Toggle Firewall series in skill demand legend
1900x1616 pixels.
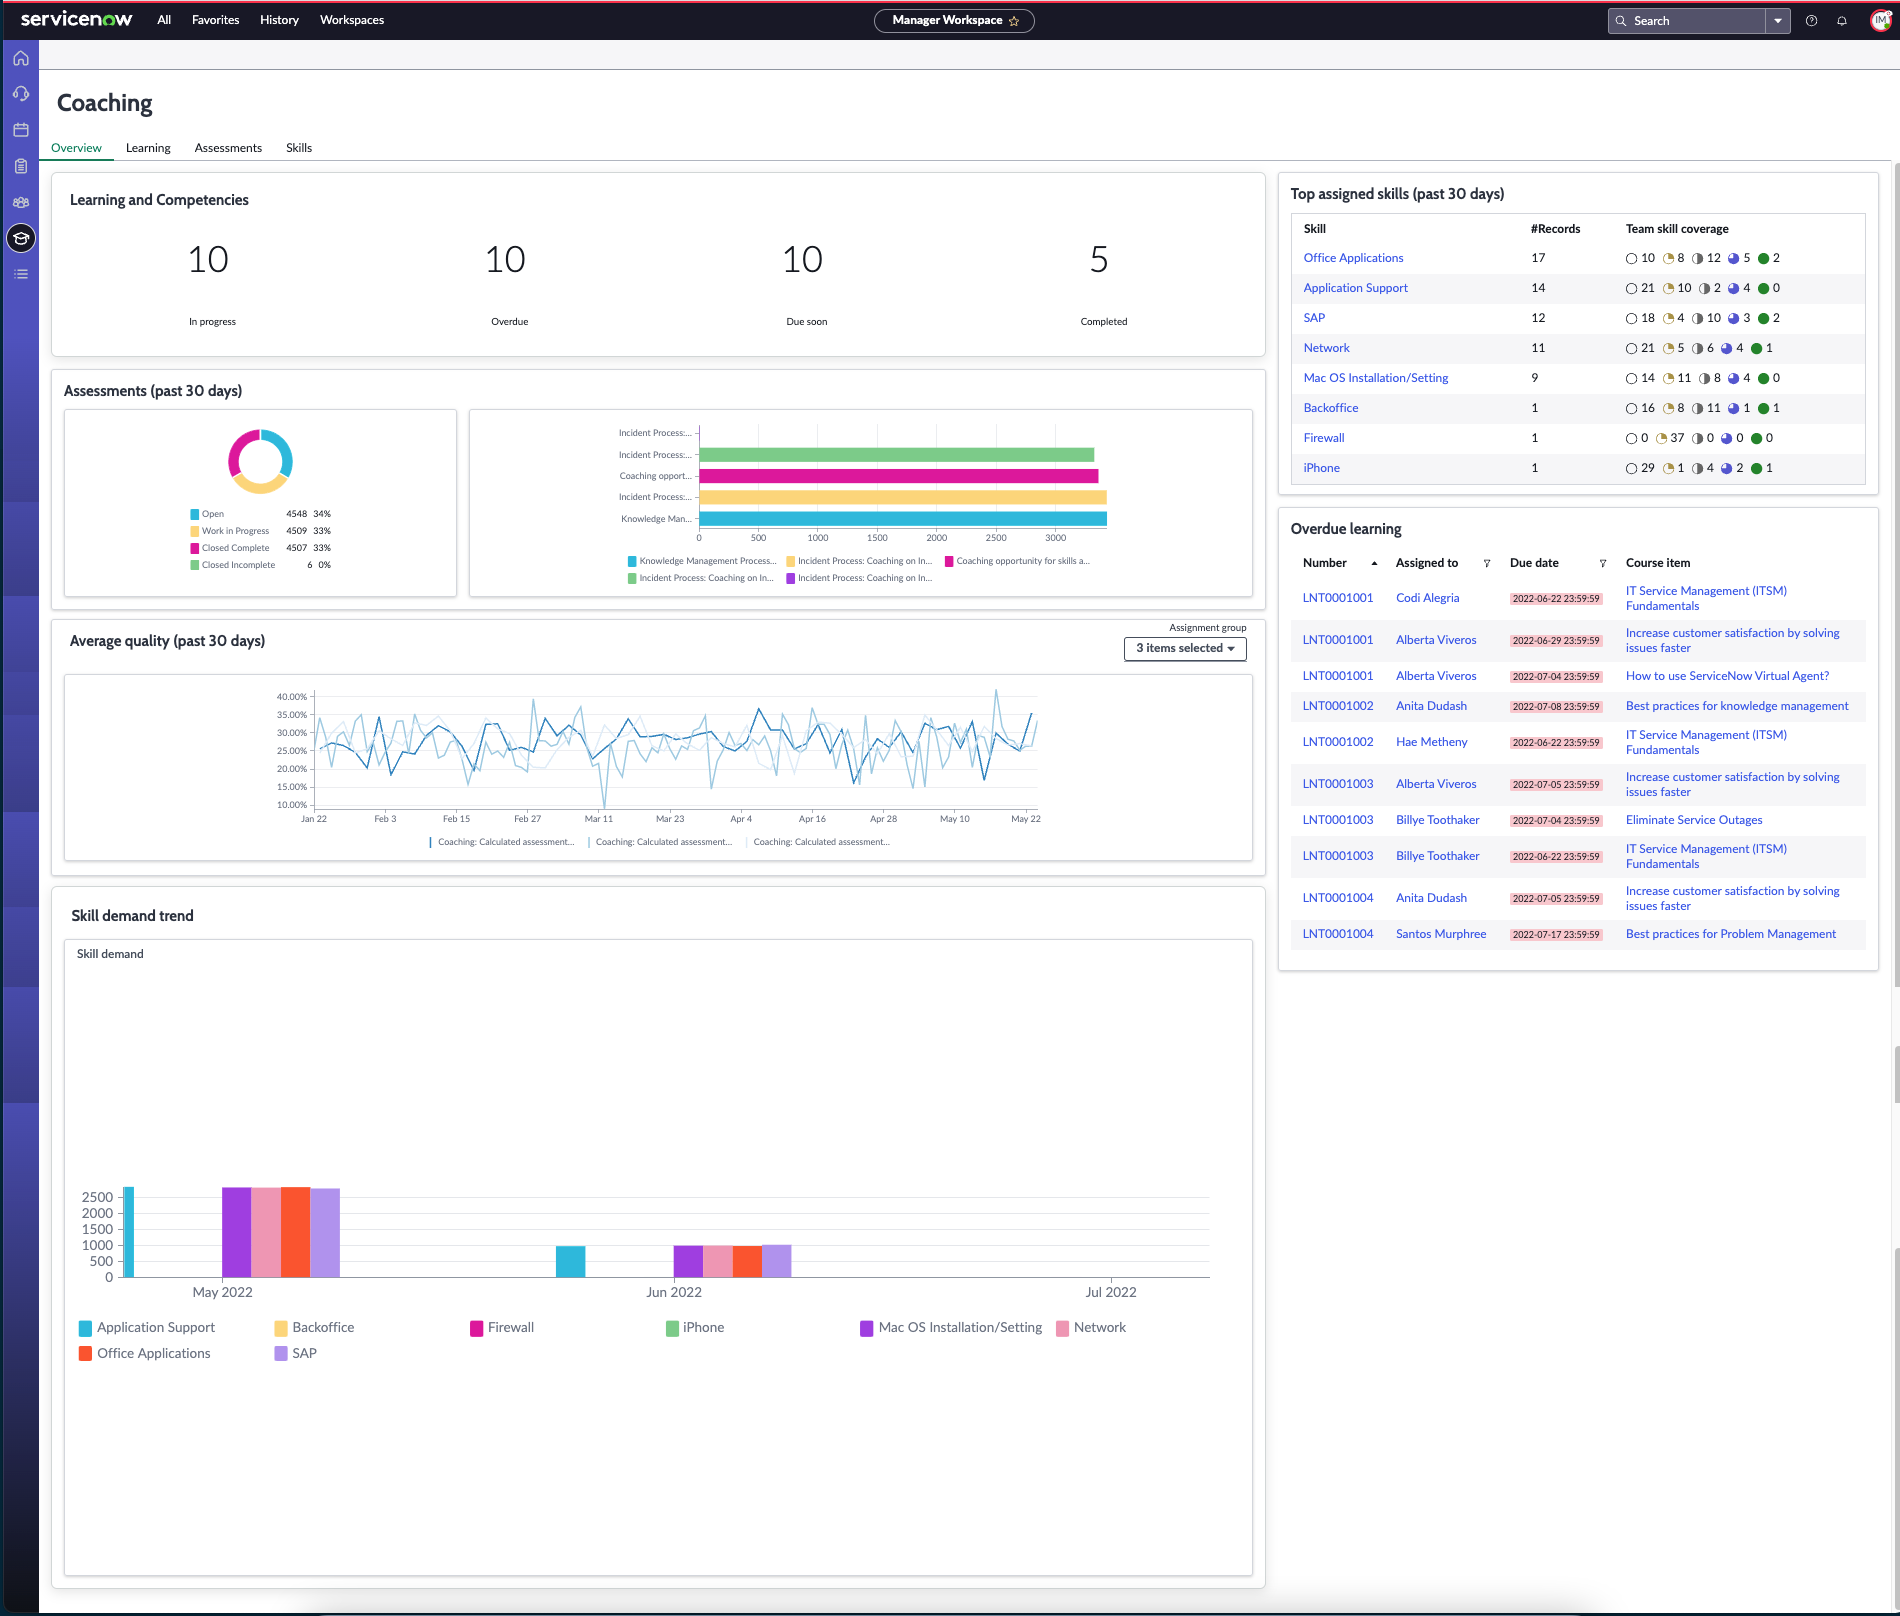[x=502, y=1328]
